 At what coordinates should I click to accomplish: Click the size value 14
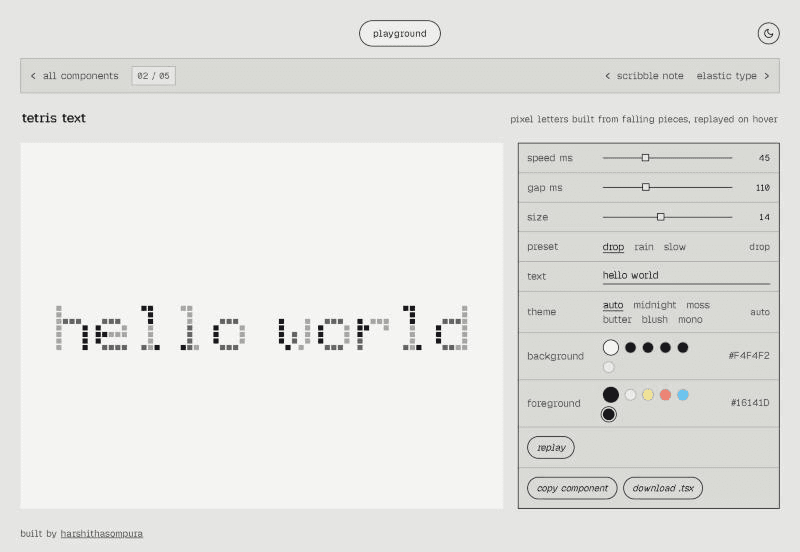(764, 217)
